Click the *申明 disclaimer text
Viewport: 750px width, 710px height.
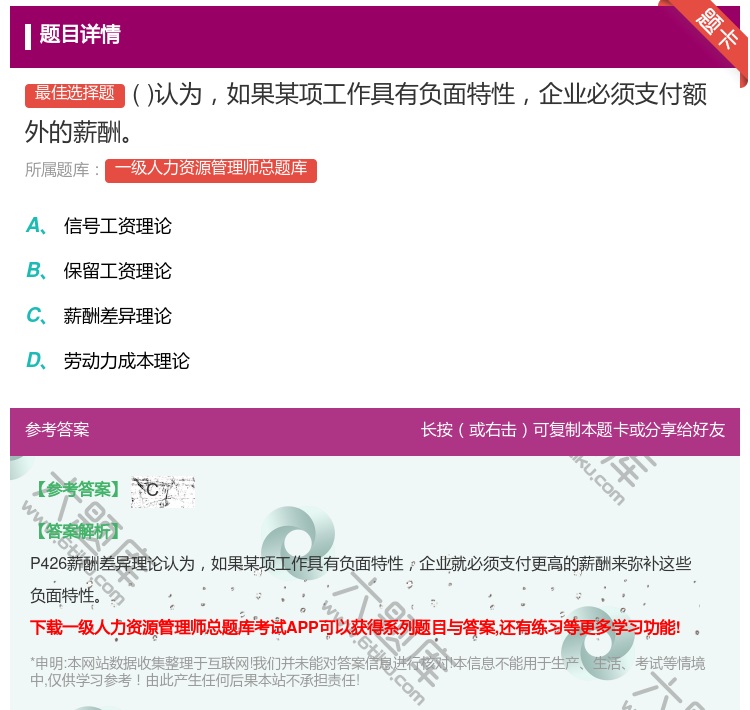coord(367,672)
